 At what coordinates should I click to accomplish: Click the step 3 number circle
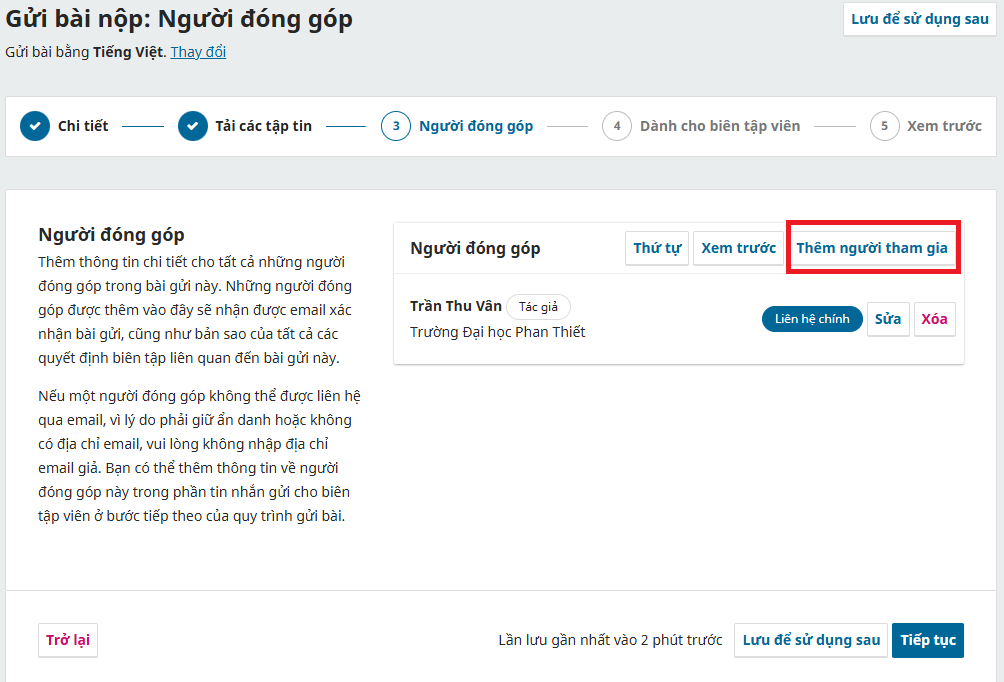pyautogui.click(x=396, y=126)
